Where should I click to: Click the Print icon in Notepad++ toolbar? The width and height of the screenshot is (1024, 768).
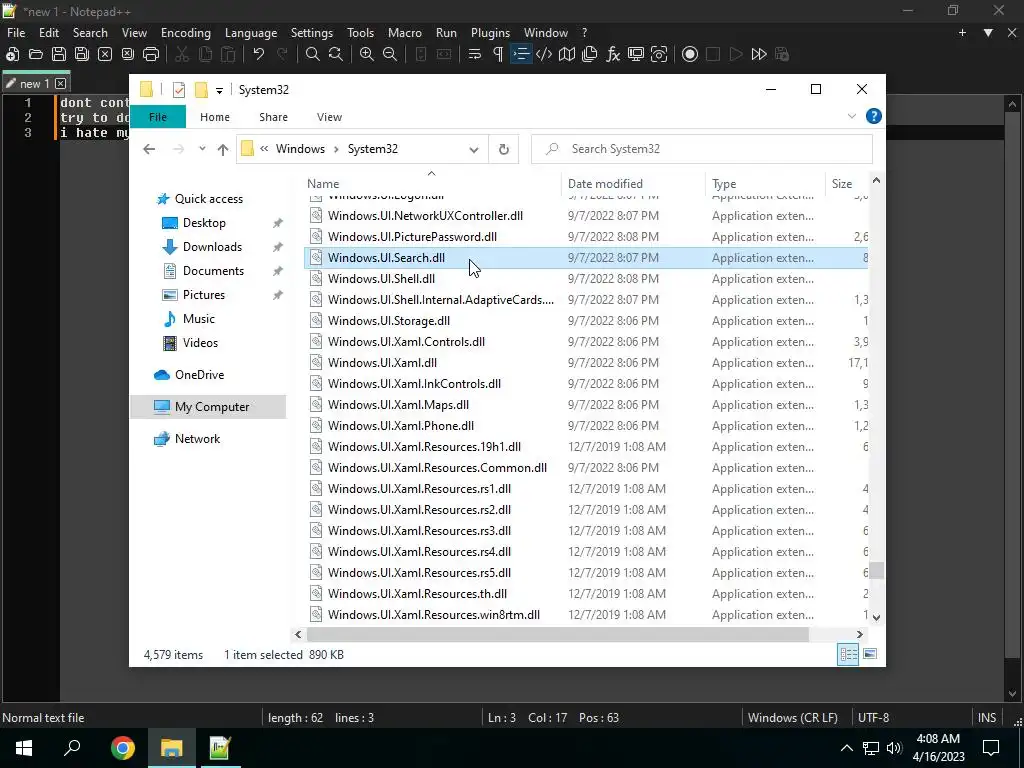coord(151,54)
